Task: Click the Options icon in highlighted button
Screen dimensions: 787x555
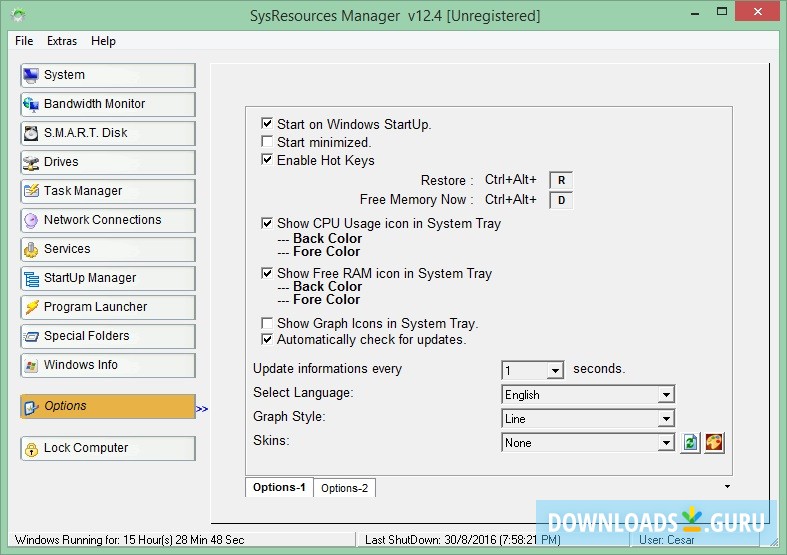Action: (x=31, y=406)
